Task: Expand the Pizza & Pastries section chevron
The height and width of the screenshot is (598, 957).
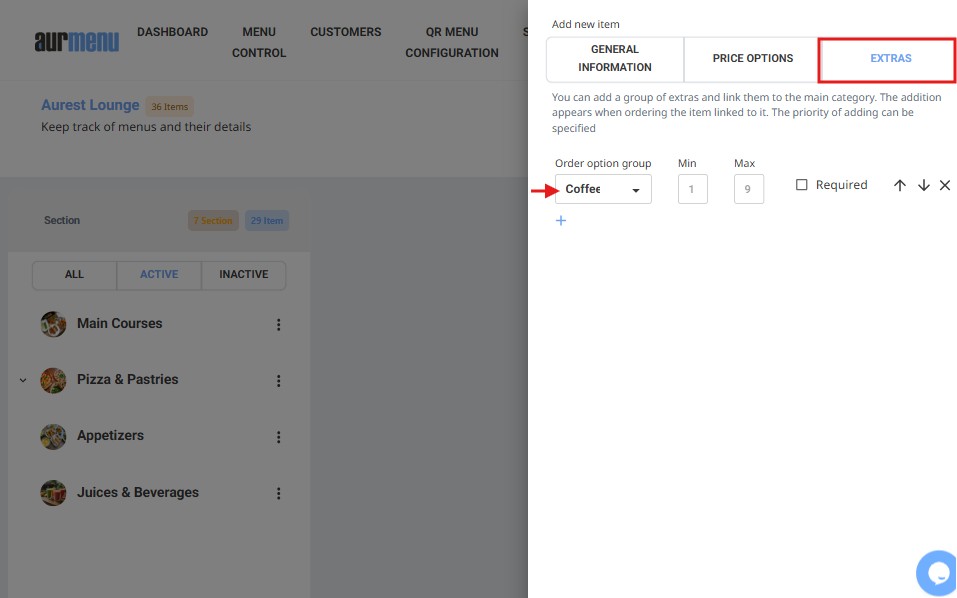Action: click(23, 380)
